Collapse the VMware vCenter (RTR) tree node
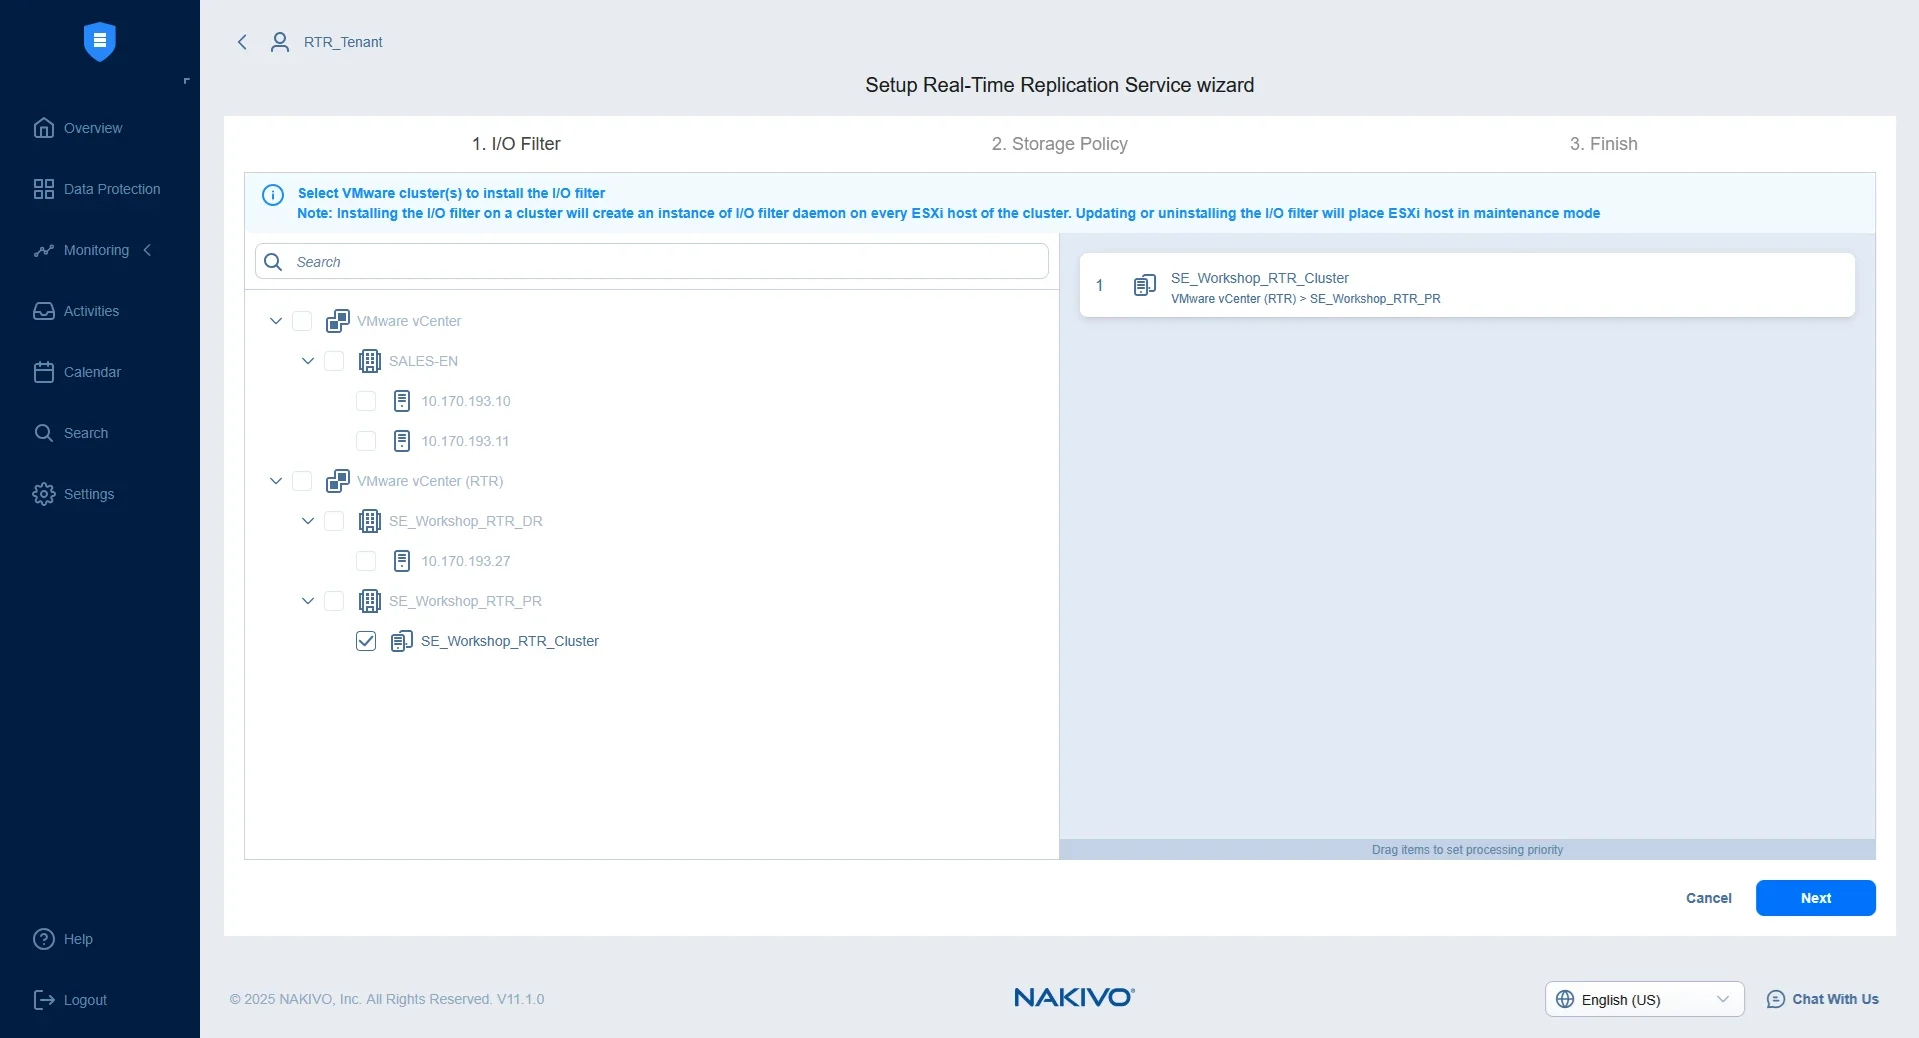1919x1038 pixels. (x=276, y=481)
